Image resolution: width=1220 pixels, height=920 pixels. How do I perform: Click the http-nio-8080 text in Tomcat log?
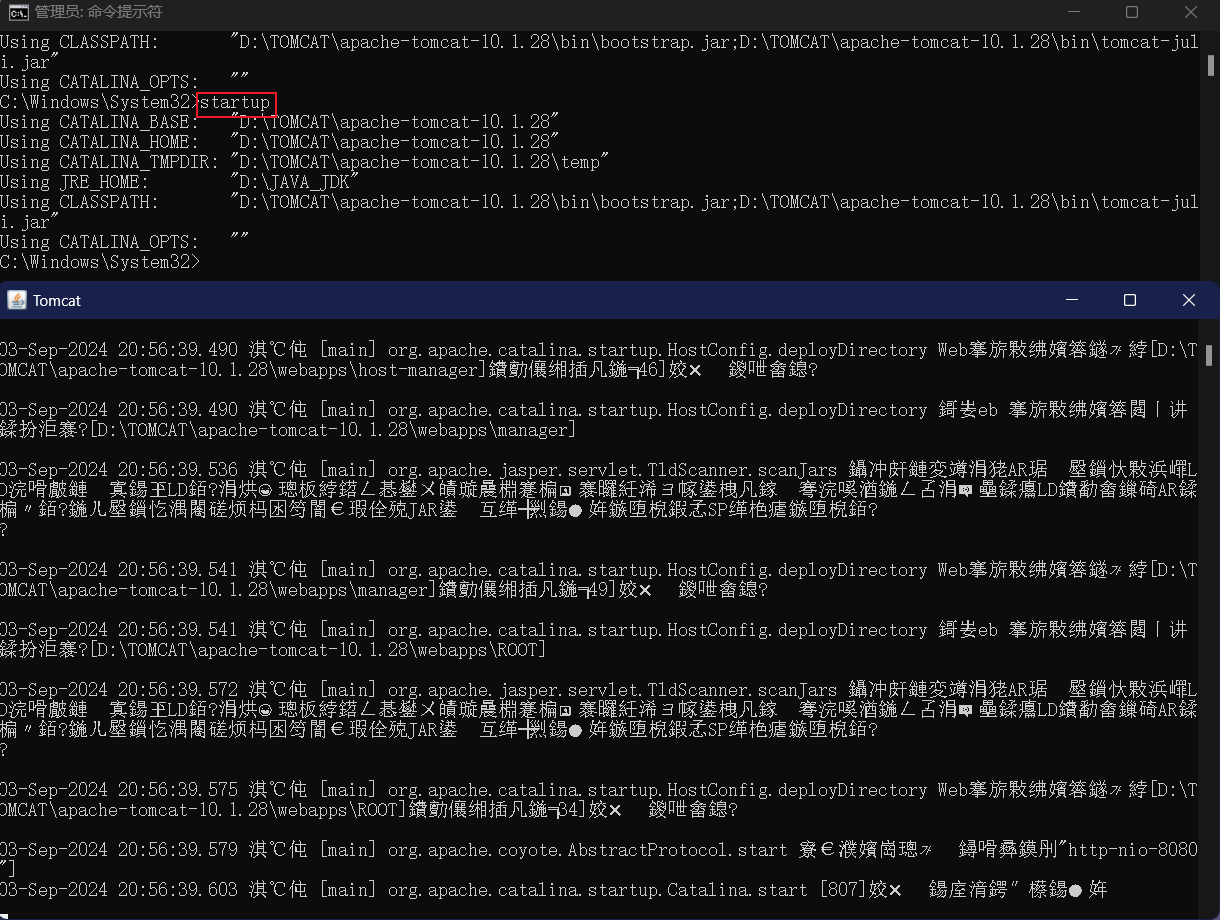(x=1133, y=850)
